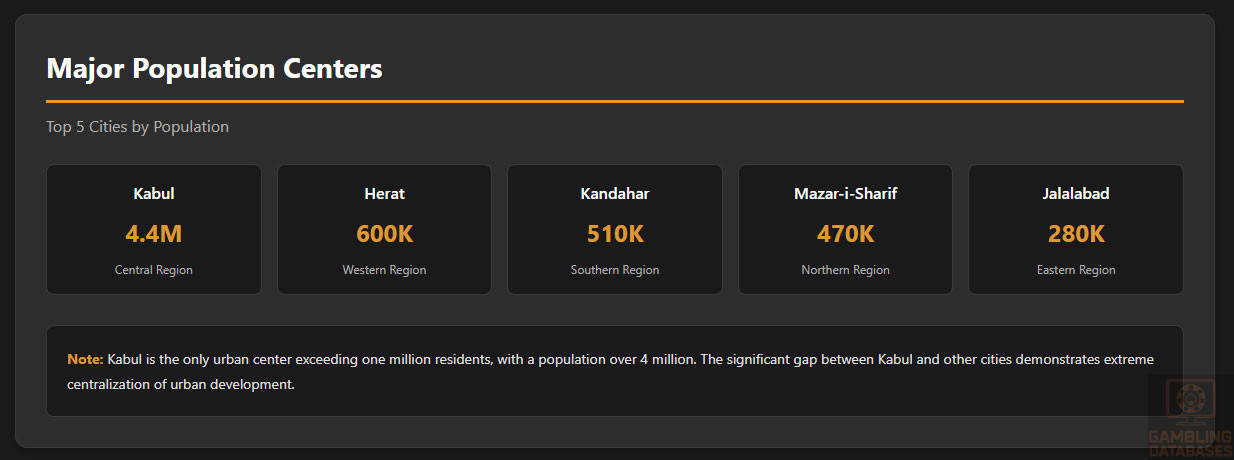1234x460 pixels.
Task: Click the Major Population Centers heading
Action: [214, 69]
